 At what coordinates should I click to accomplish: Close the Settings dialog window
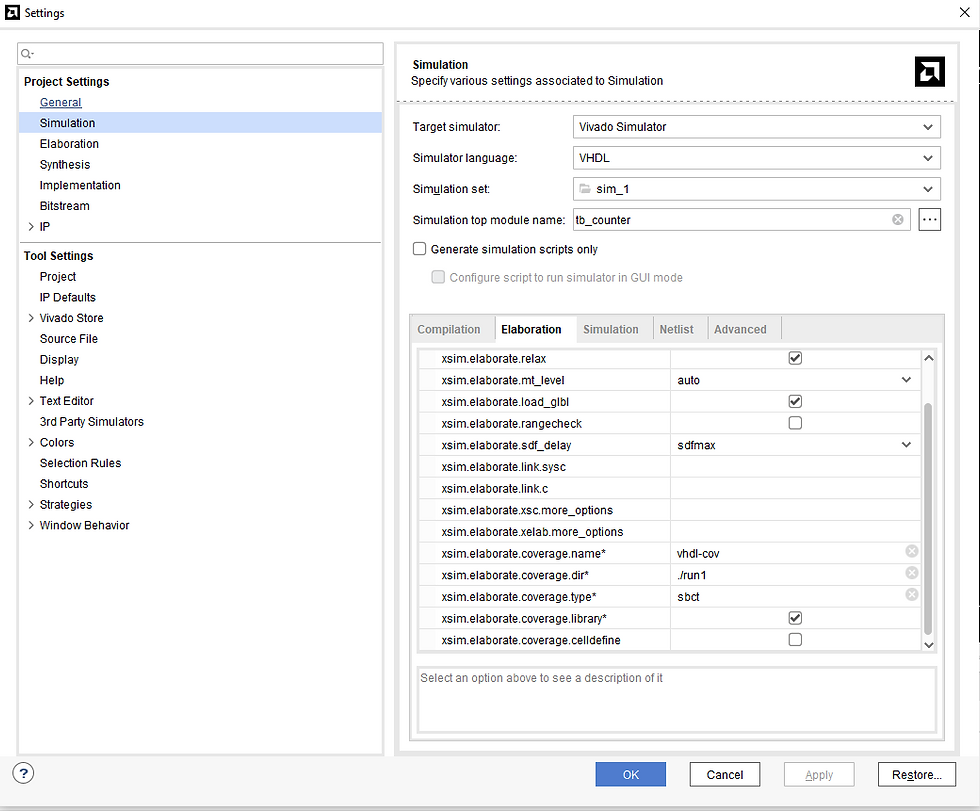964,12
